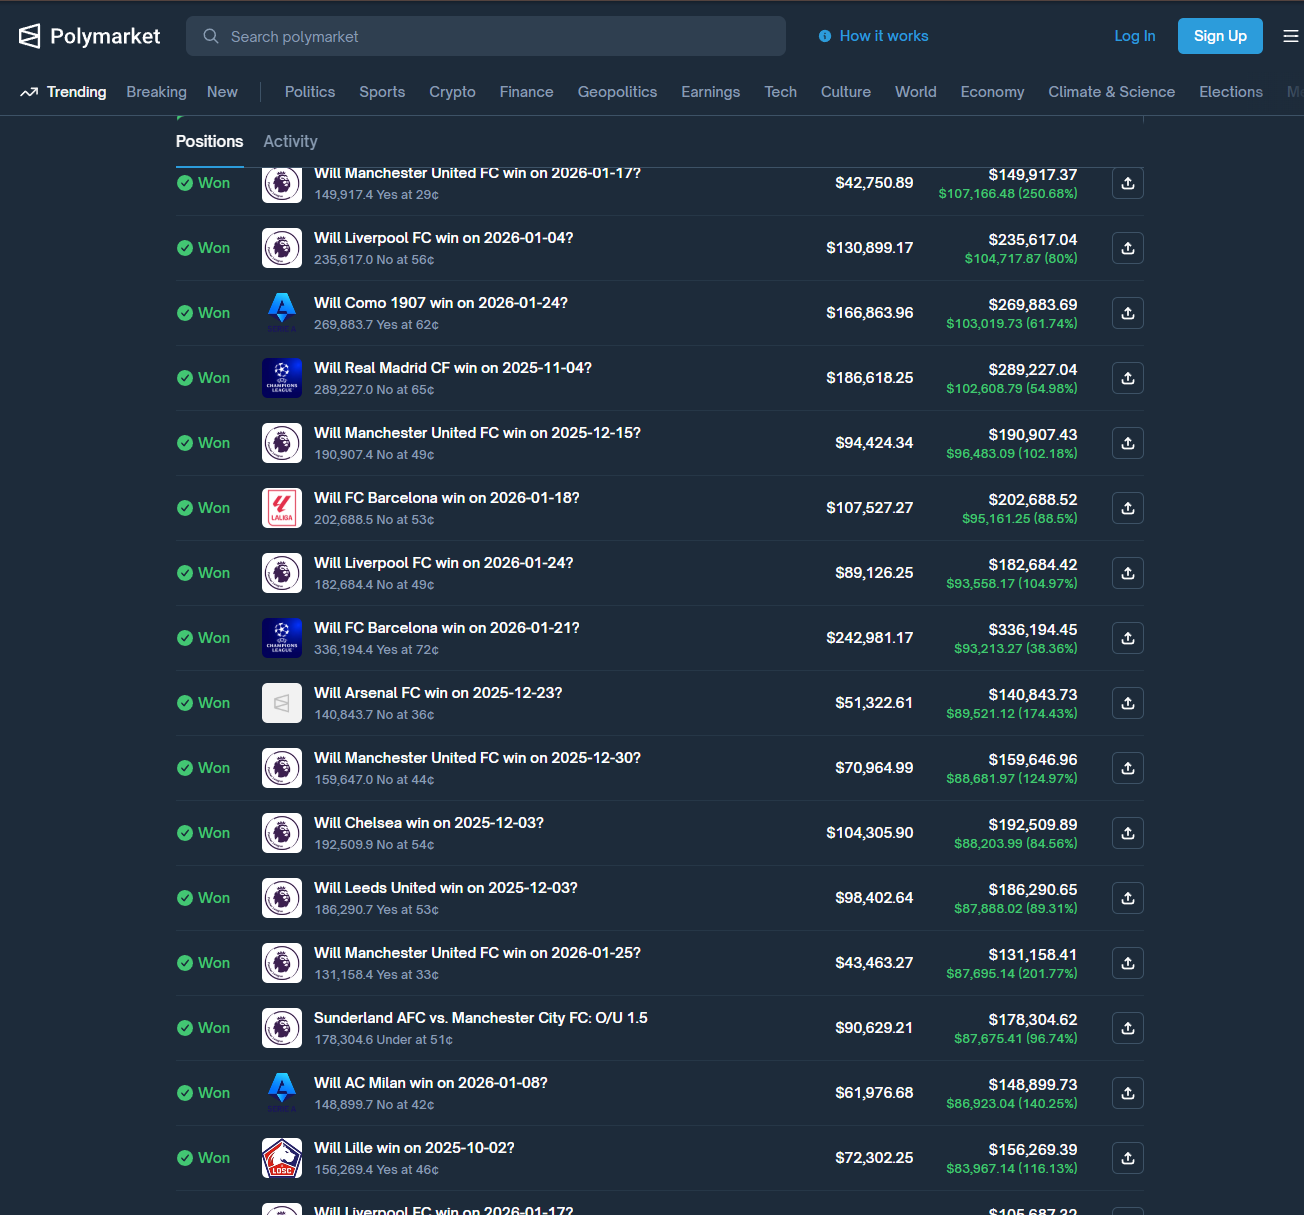The height and width of the screenshot is (1215, 1304).
Task: Click the share icon for Como 1907 position
Action: click(x=1127, y=313)
